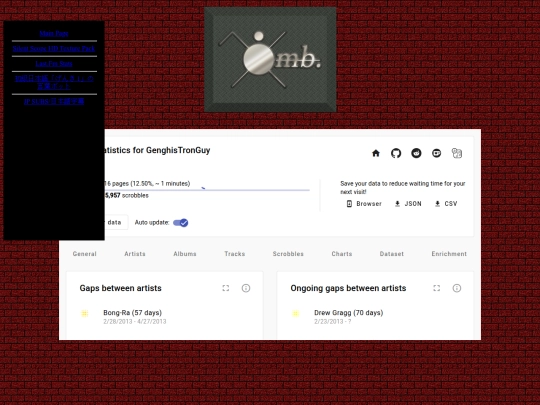Click the 'Statistics for GenghisTronGuy' heading
Screen dimensions: 540x405
click(157, 150)
